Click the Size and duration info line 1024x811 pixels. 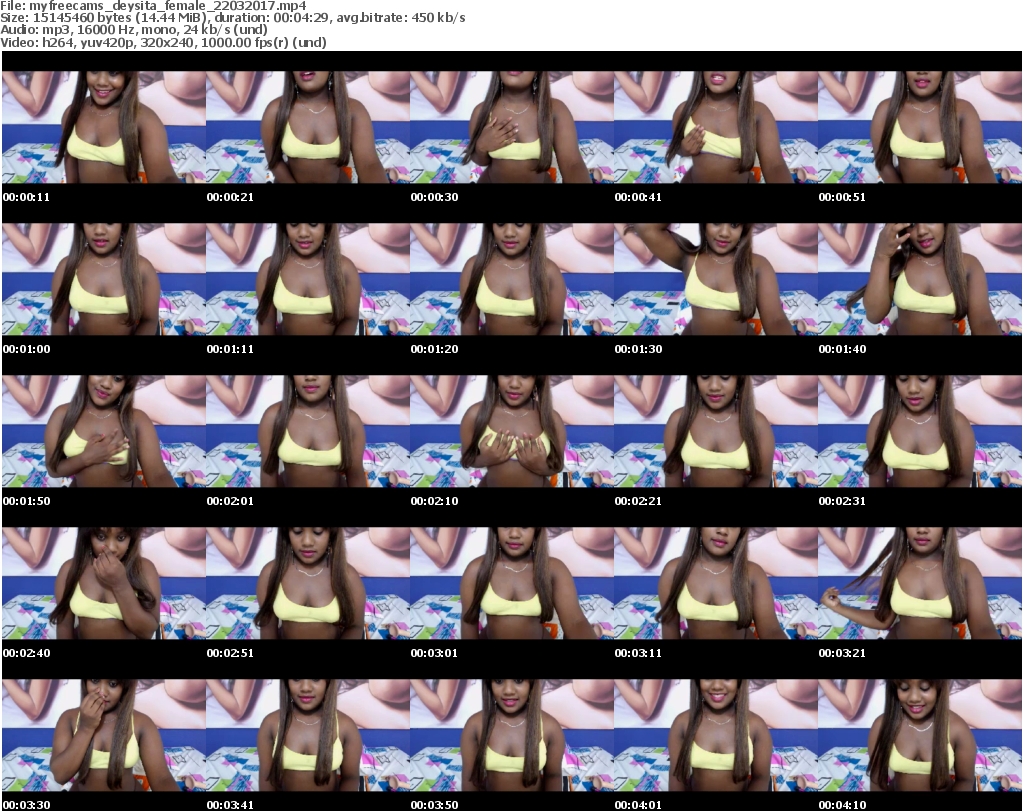[232, 18]
